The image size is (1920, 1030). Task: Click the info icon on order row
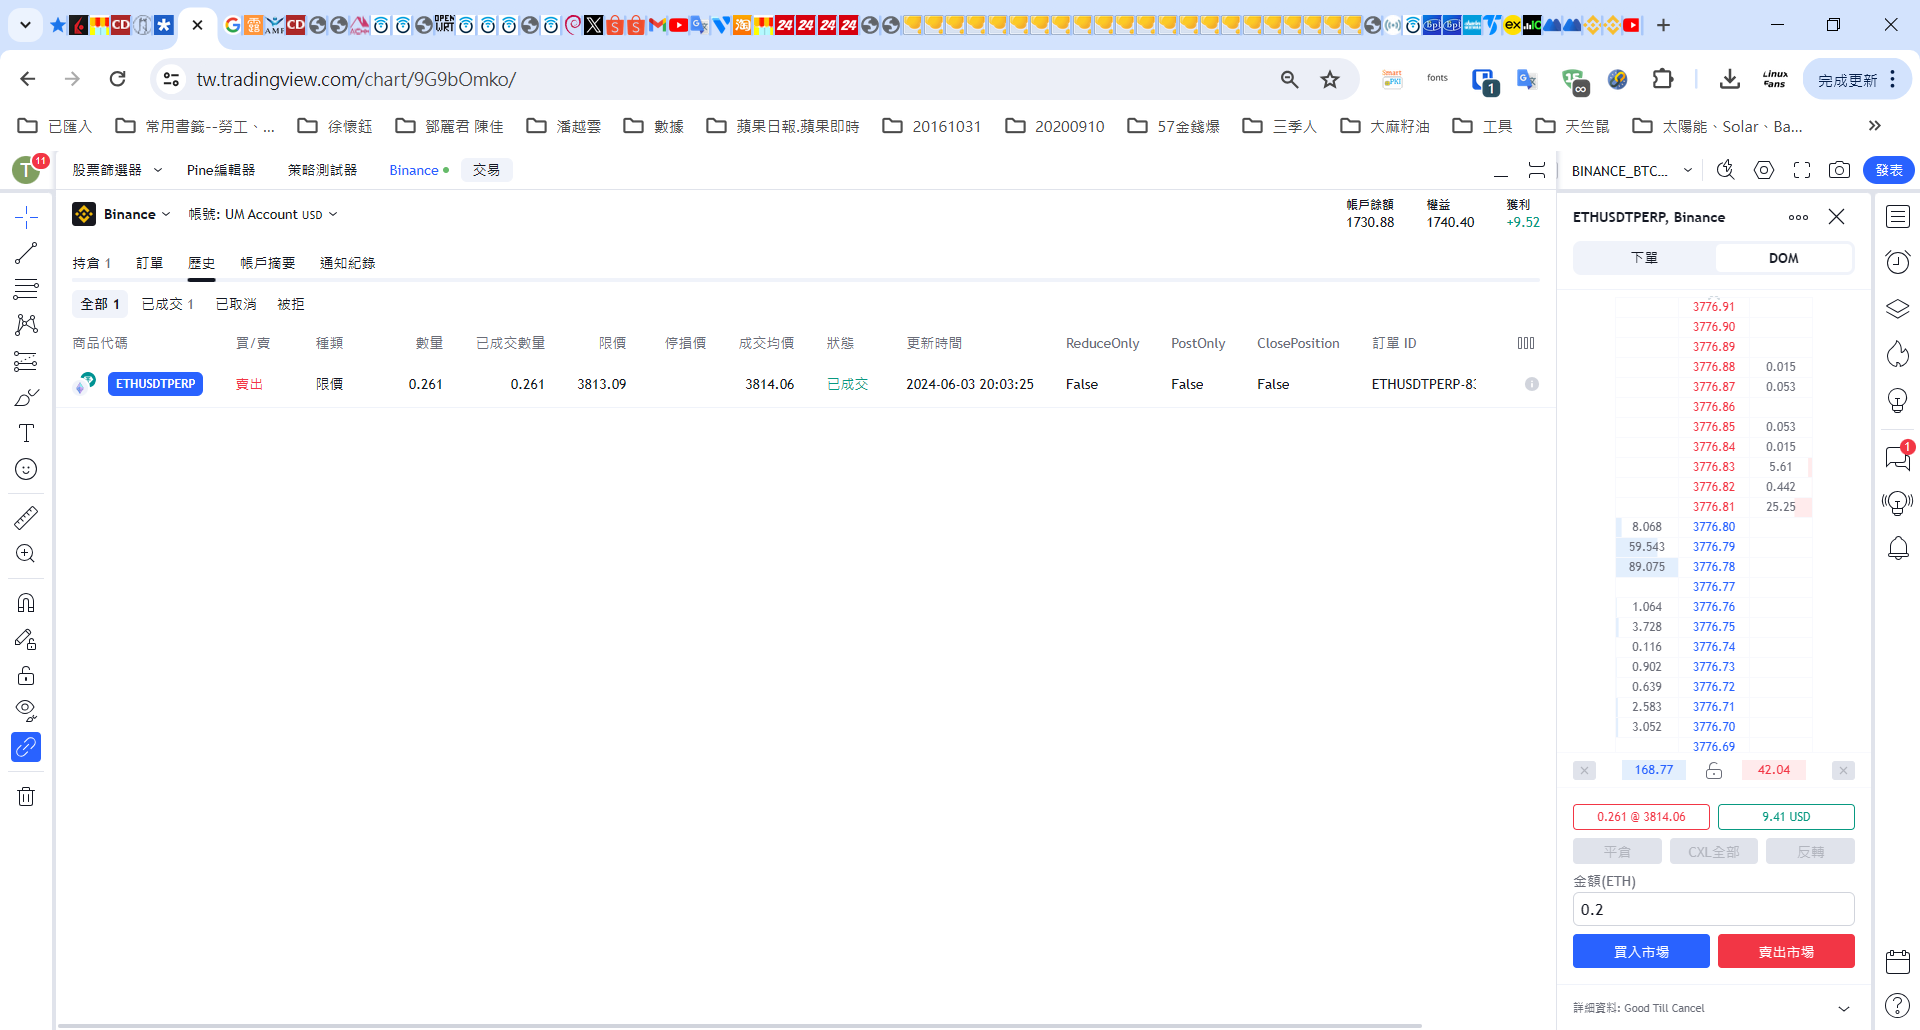point(1532,384)
